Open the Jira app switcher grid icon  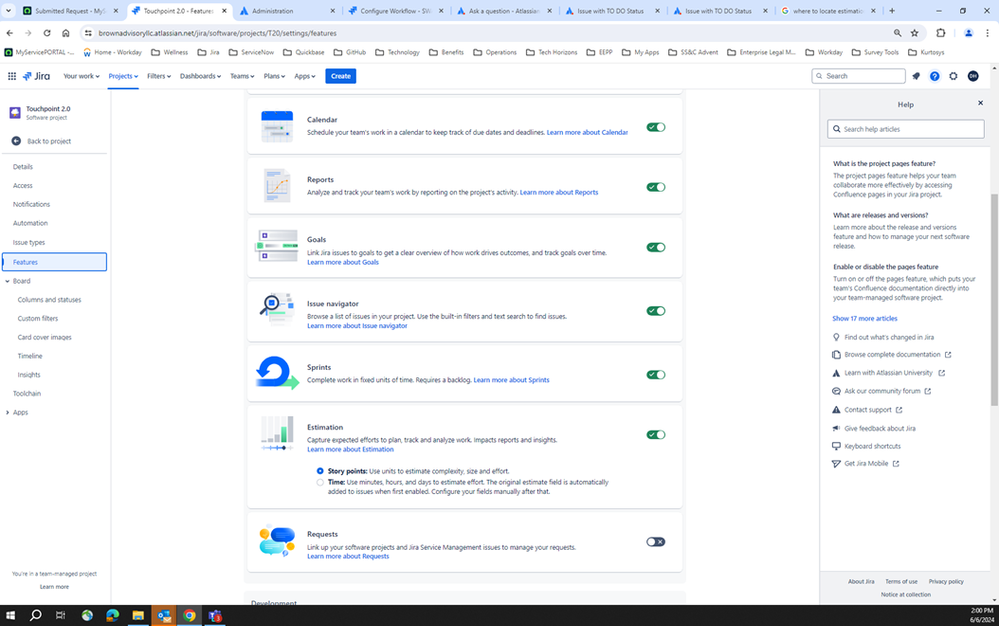point(11,76)
